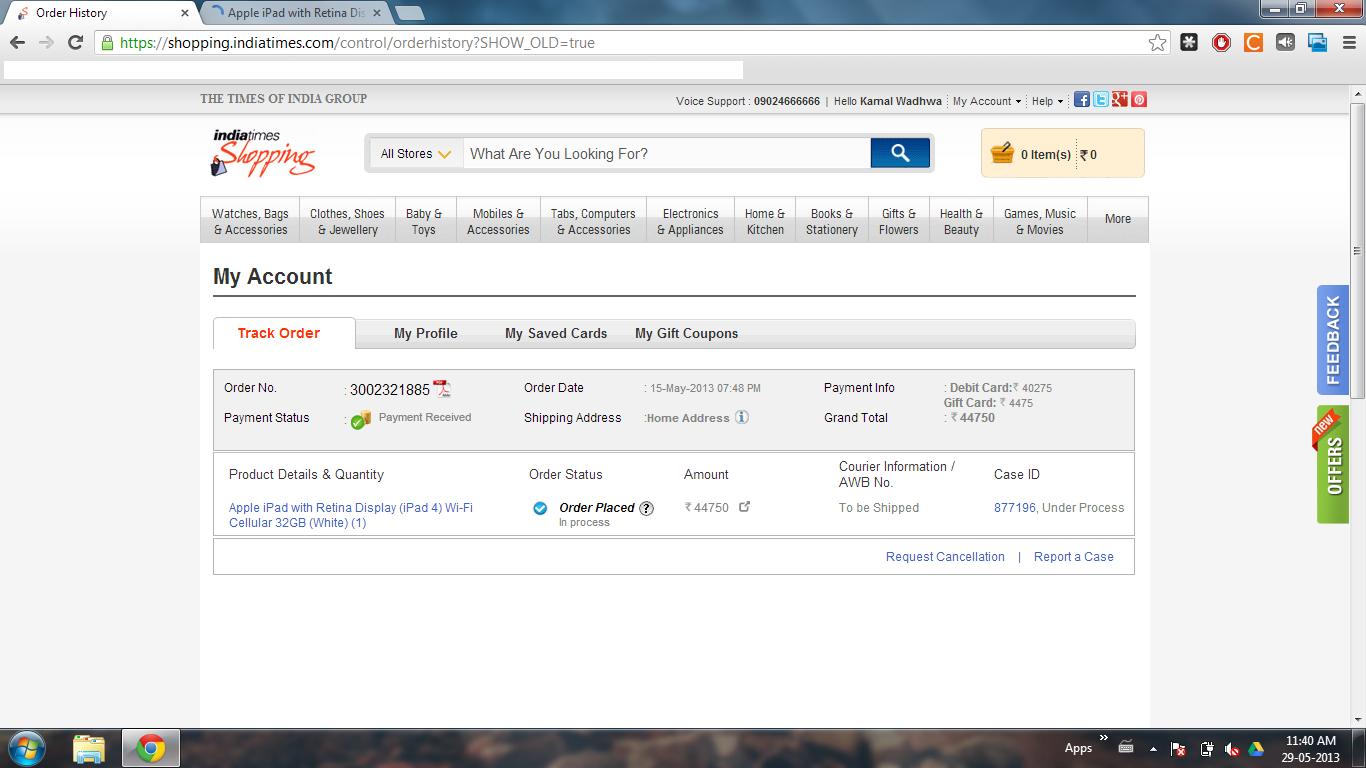Click the shipping address info icon

[x=742, y=417]
